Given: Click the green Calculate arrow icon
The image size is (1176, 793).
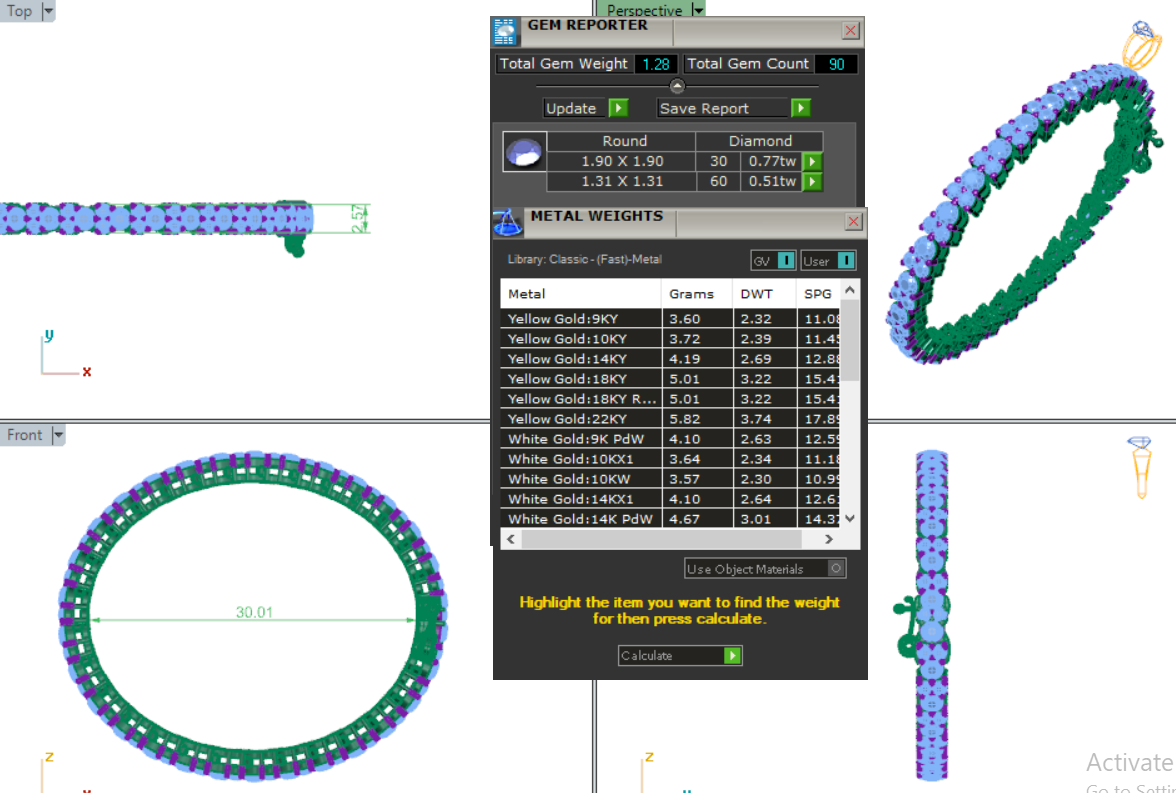Looking at the screenshot, I should click(732, 656).
